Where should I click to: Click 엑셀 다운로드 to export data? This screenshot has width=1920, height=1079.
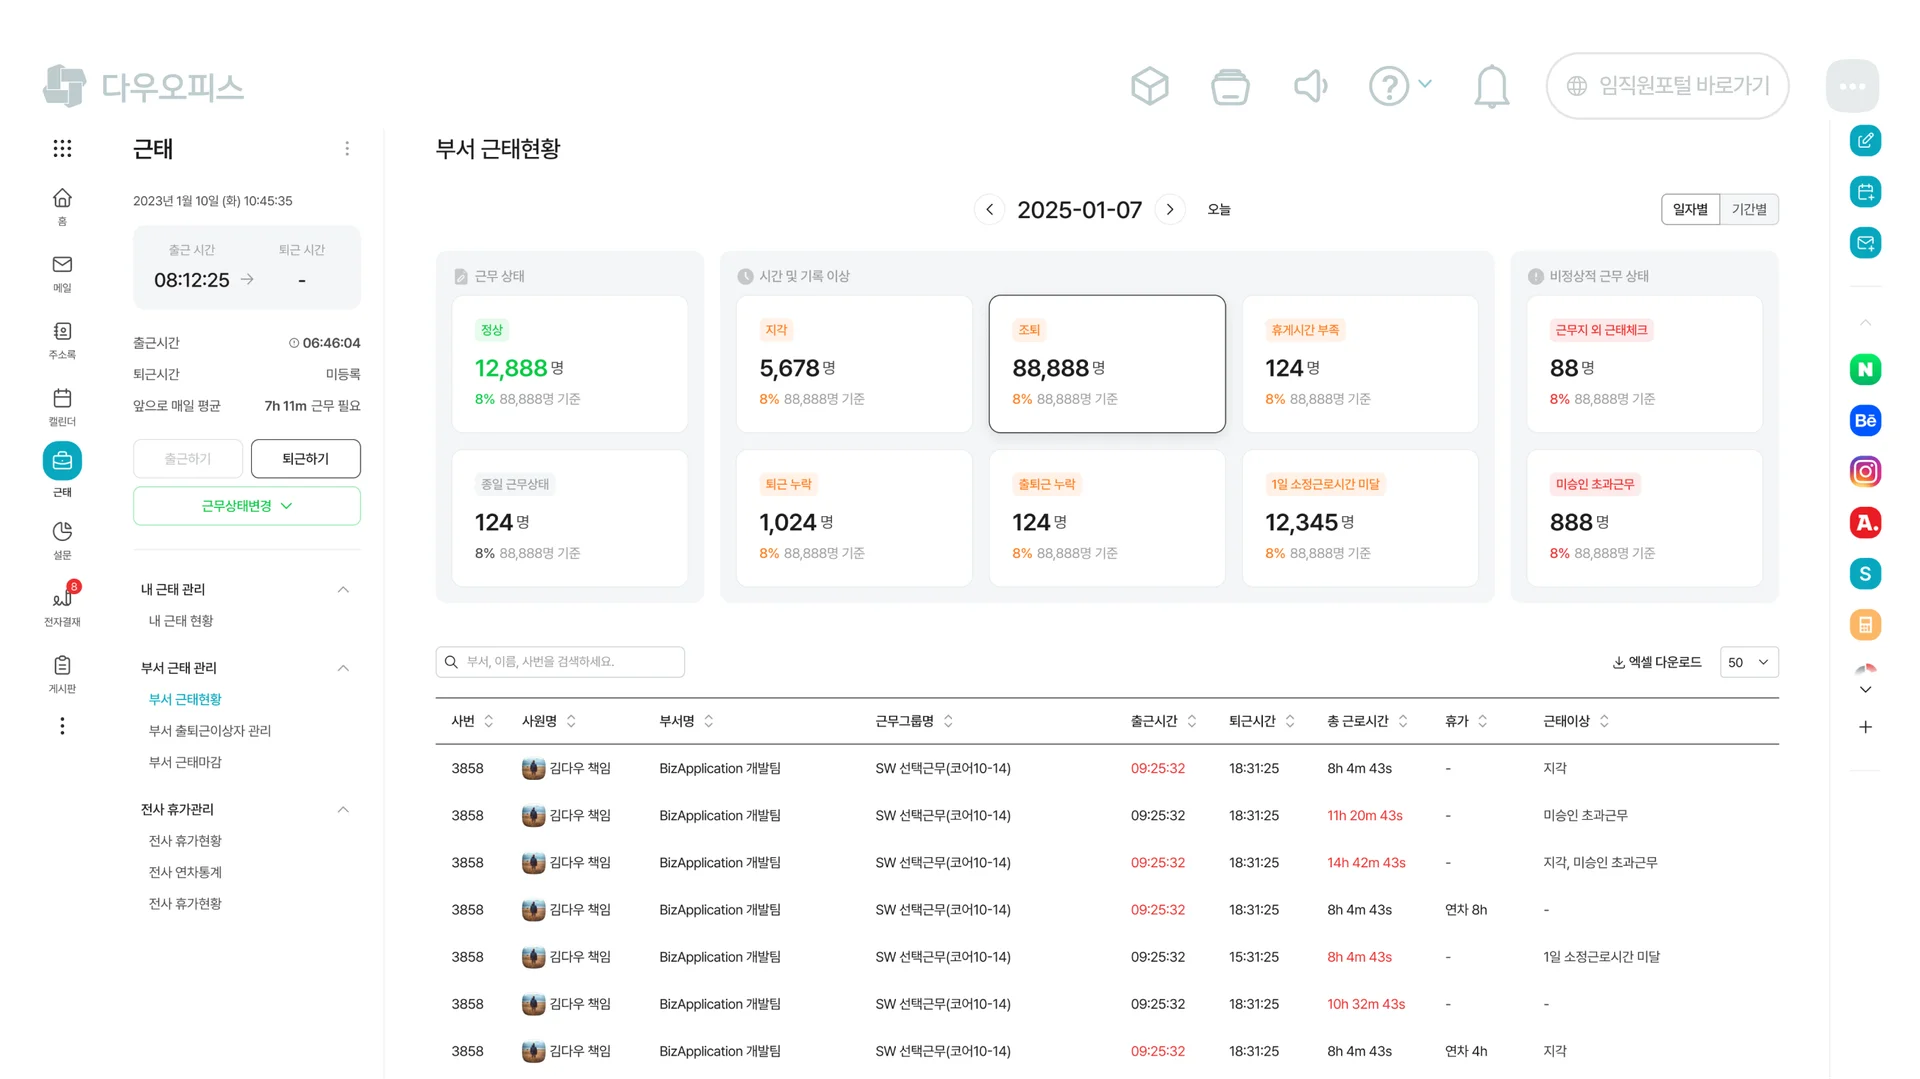[1656, 661]
